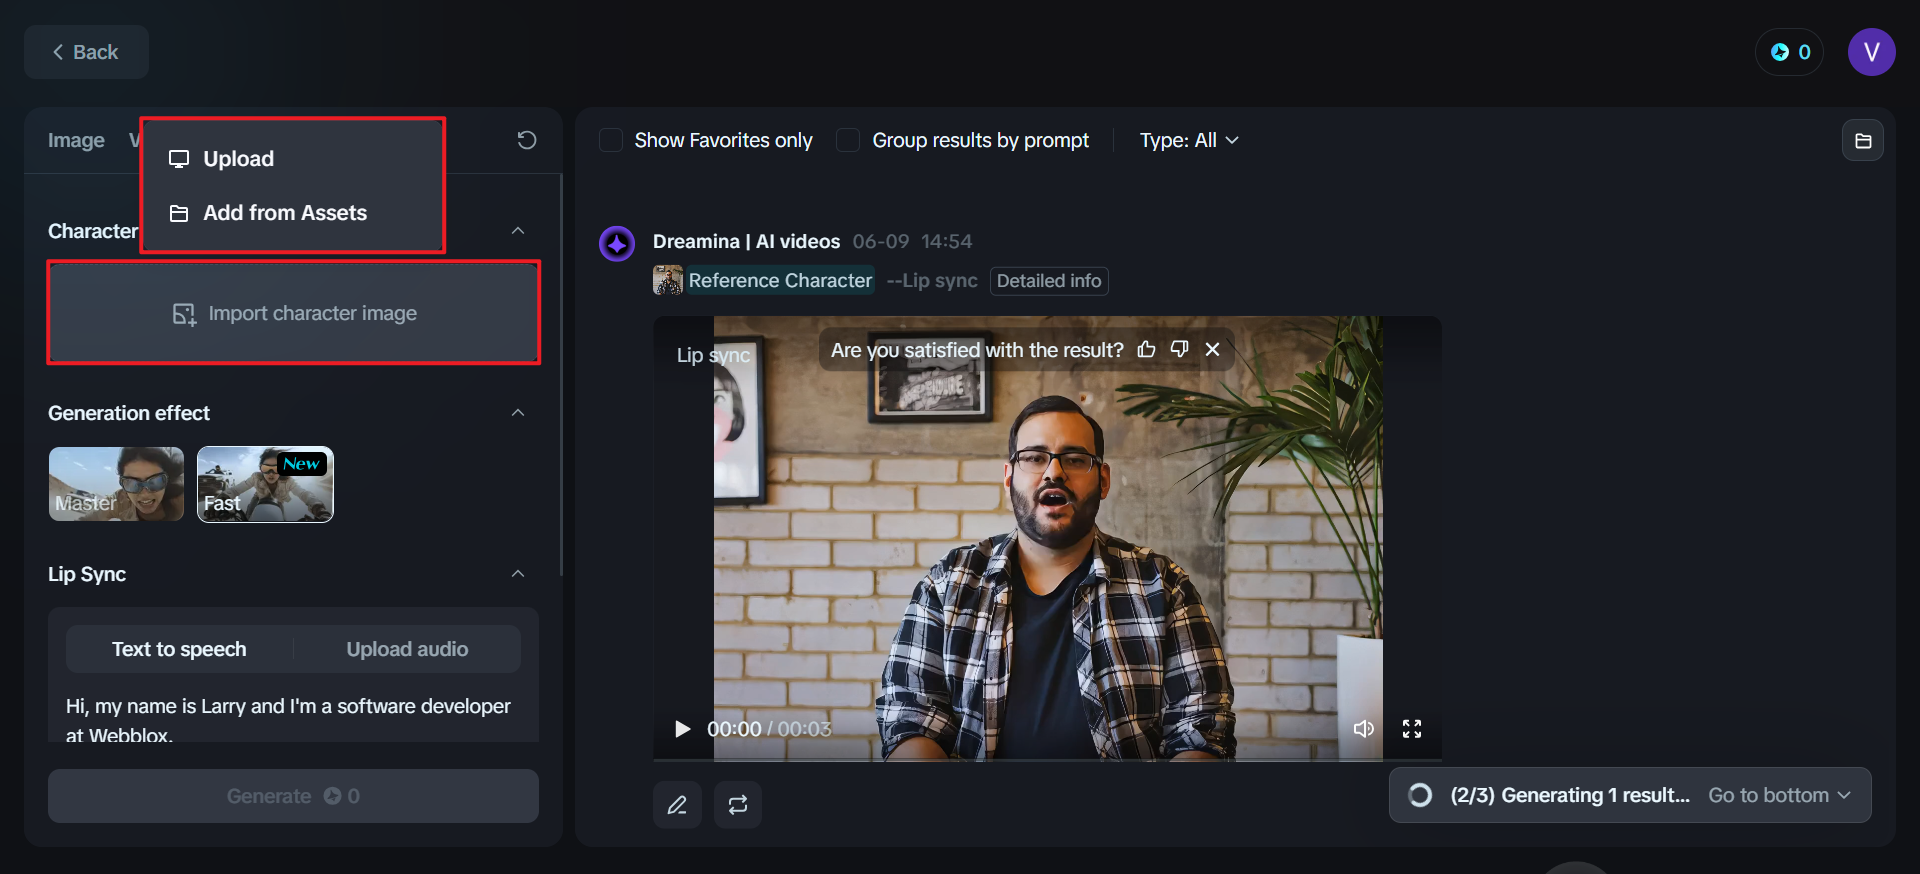Click the regenerate loop icon below video
Image resolution: width=1920 pixels, height=874 pixels.
point(738,805)
